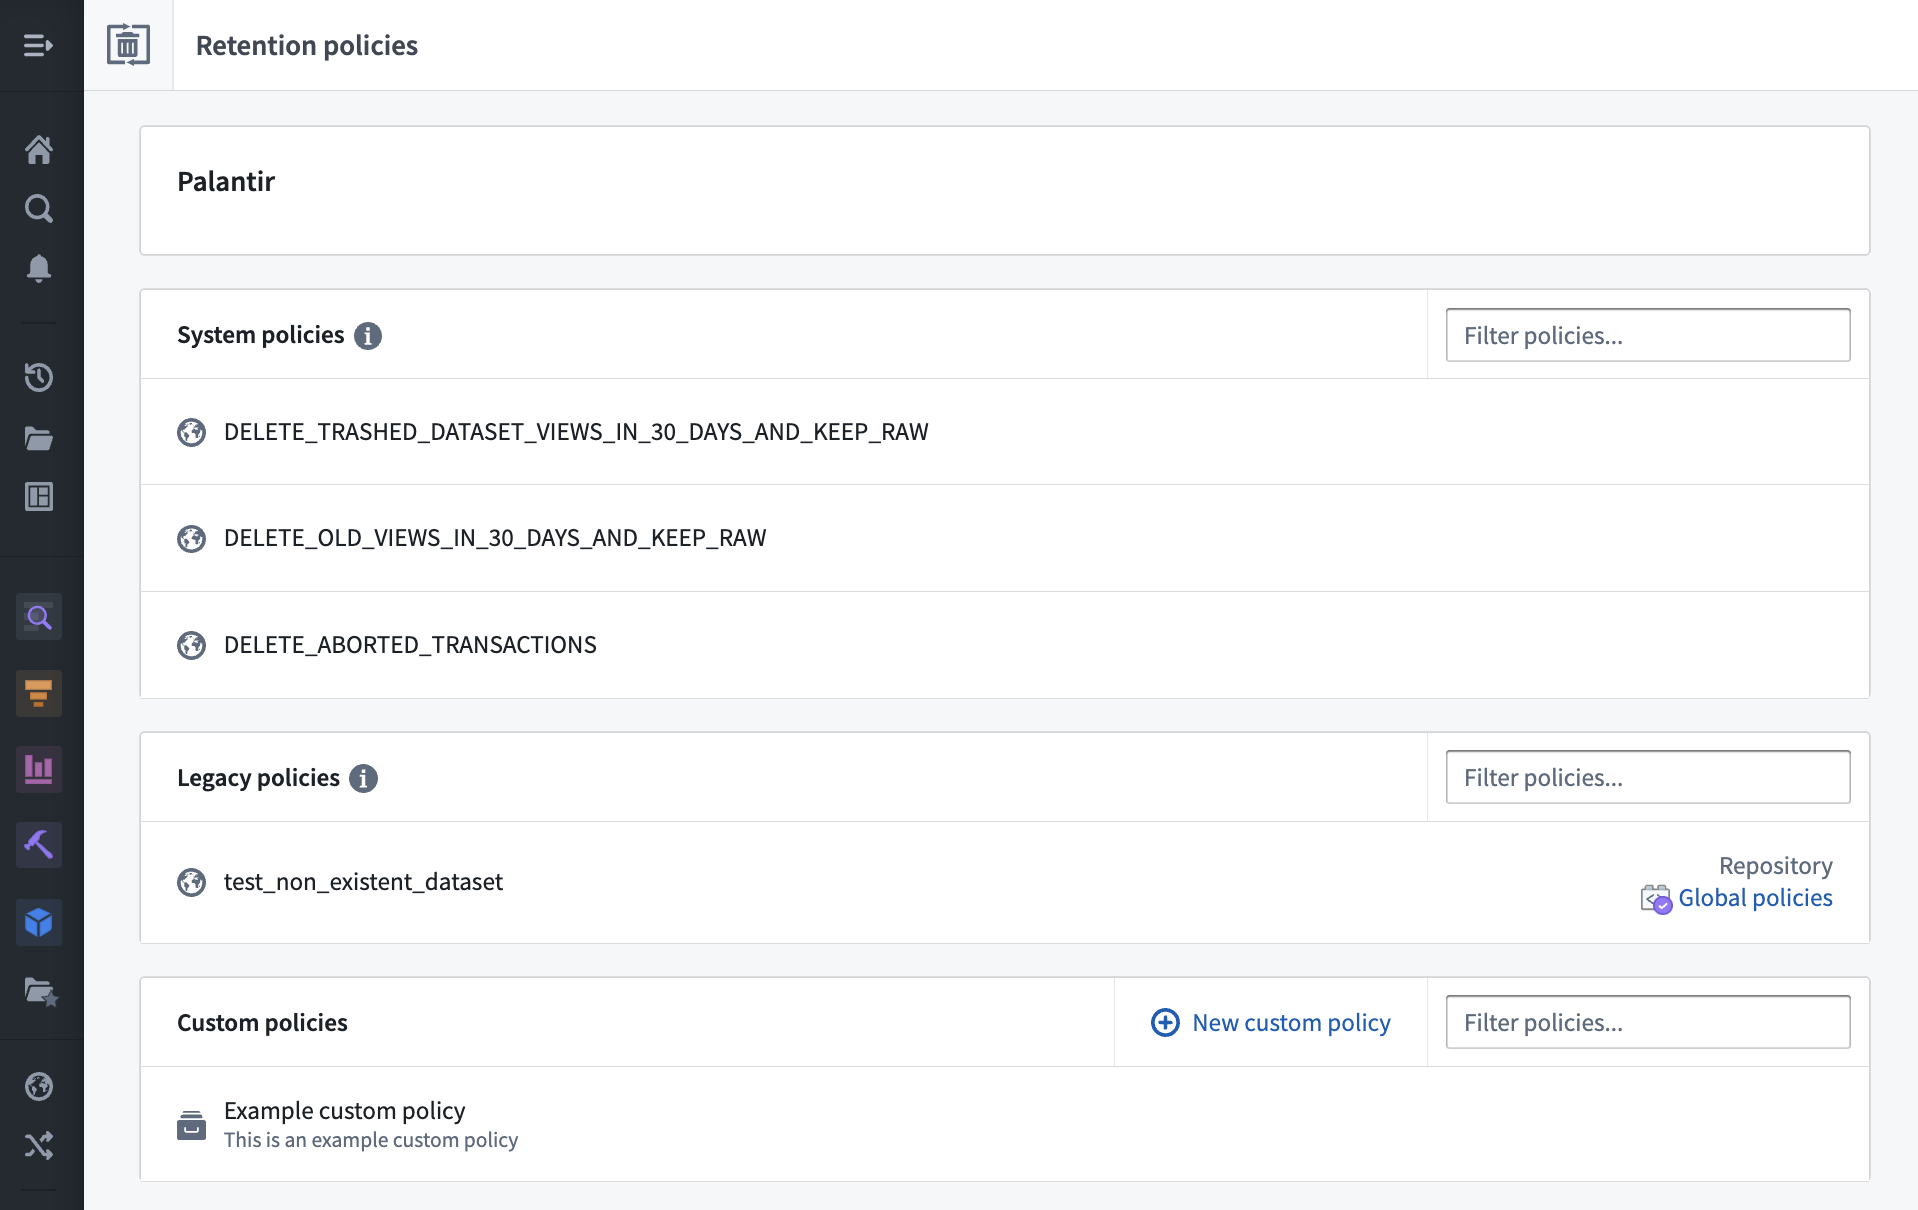Focus Custom policies filter field
This screenshot has height=1210, width=1918.
(x=1648, y=1022)
